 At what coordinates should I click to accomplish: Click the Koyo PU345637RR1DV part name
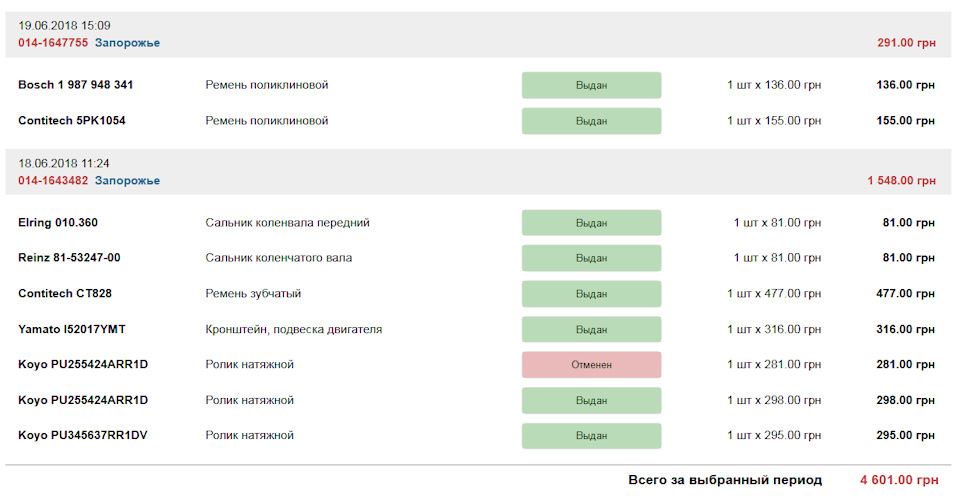coord(83,436)
